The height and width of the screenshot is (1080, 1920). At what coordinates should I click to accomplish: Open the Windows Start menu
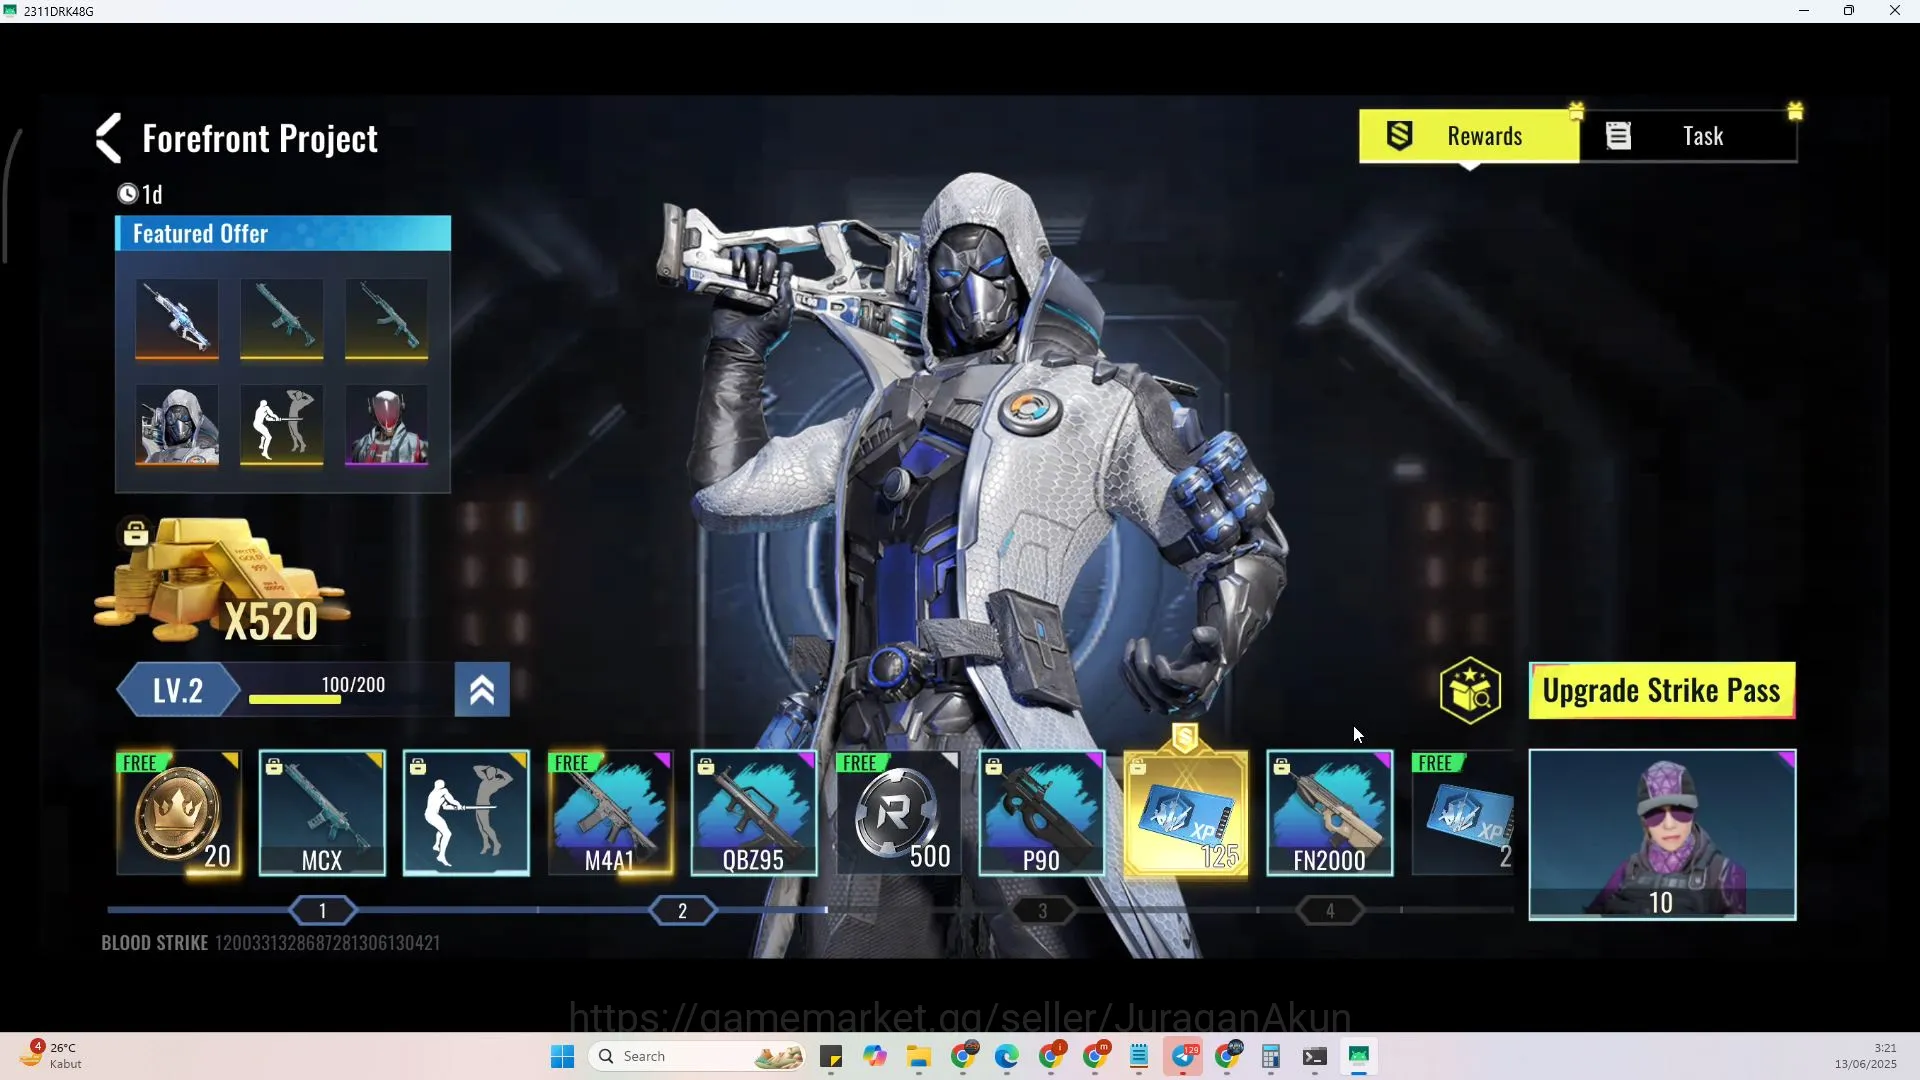562,1056
